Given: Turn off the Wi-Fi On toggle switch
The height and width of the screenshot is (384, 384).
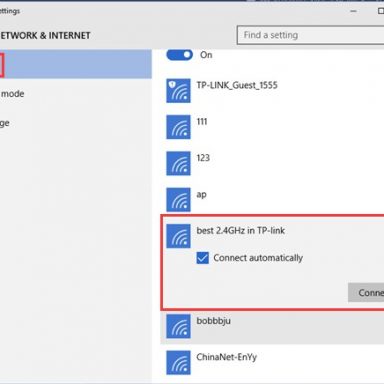Looking at the screenshot, I should click(179, 54).
